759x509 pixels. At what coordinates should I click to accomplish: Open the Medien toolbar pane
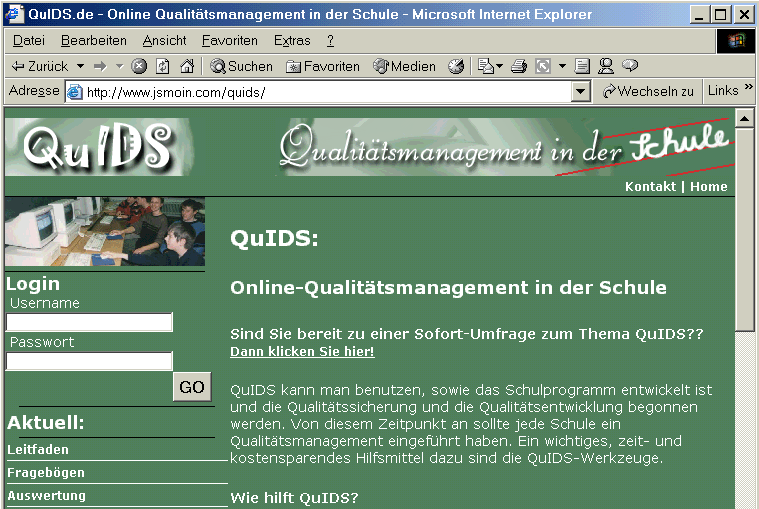tap(405, 66)
